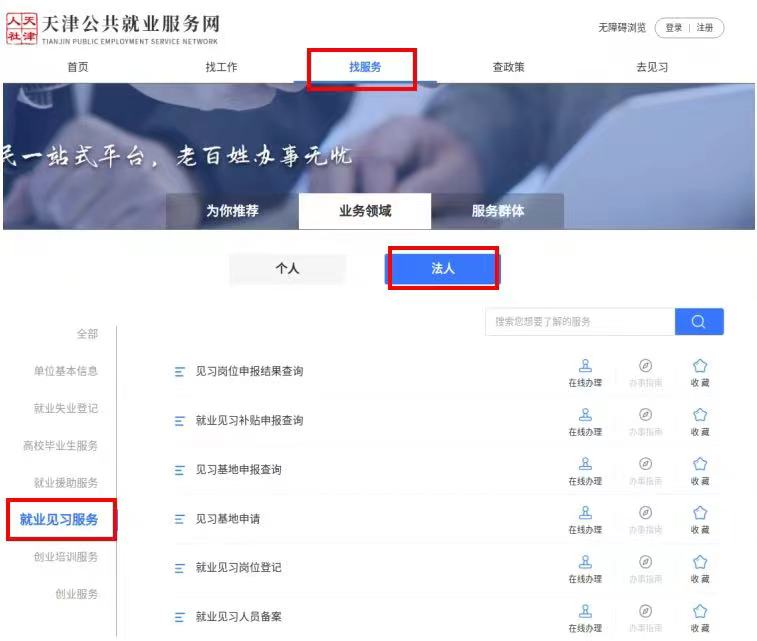Open 高校毕业生服务 category in sidebar
757x641 pixels.
click(60, 446)
